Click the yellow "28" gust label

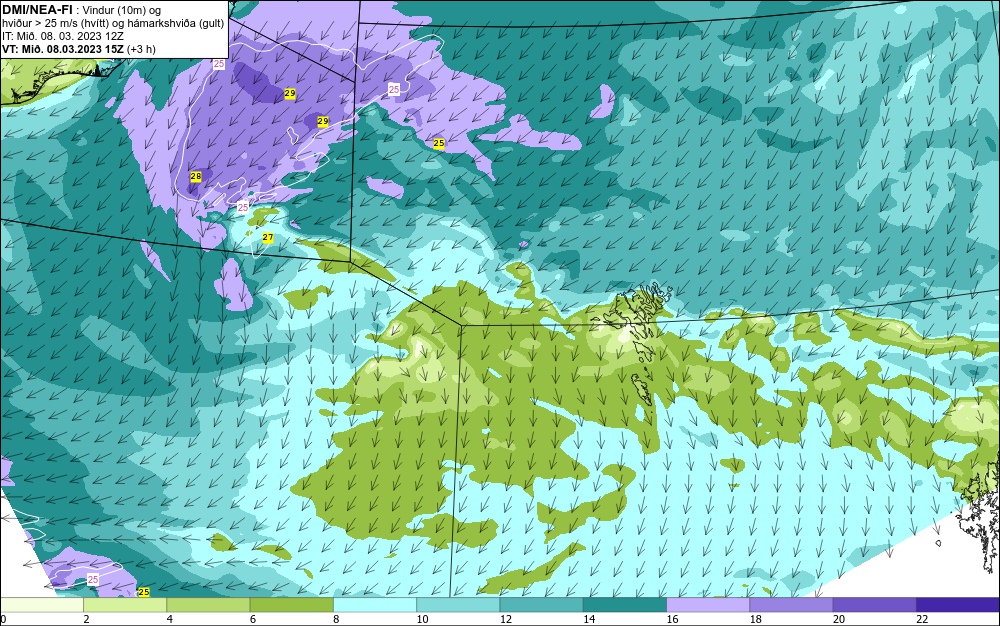(x=196, y=177)
